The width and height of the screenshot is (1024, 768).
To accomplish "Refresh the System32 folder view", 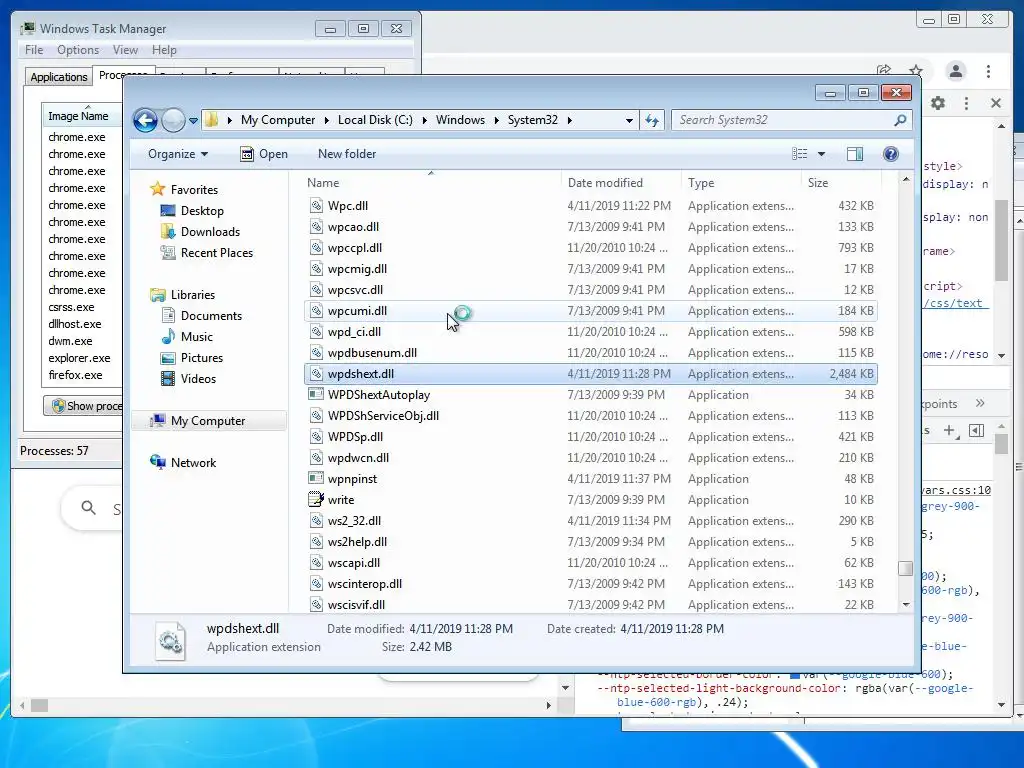I will click(x=652, y=120).
